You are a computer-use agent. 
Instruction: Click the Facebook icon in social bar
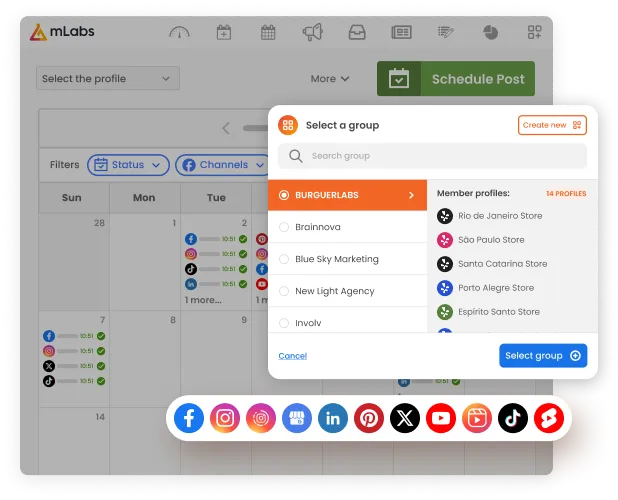[189, 418]
